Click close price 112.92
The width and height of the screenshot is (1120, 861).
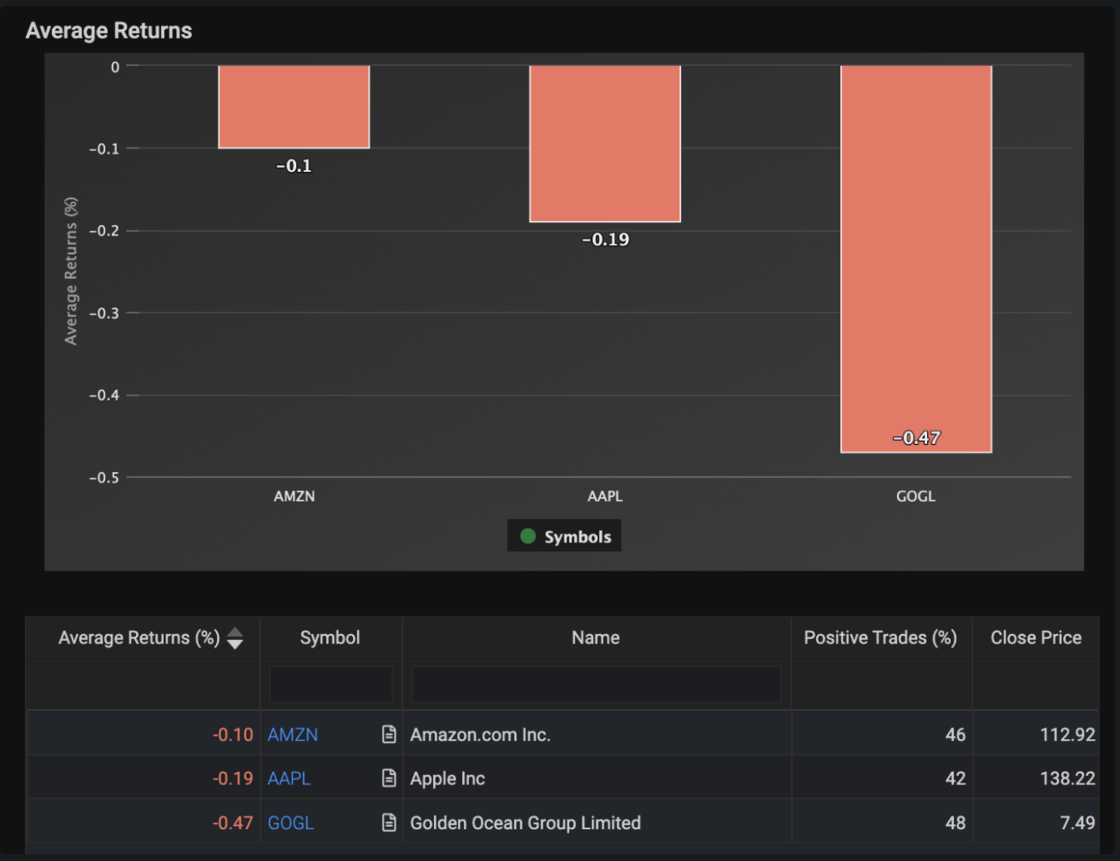(x=1067, y=735)
